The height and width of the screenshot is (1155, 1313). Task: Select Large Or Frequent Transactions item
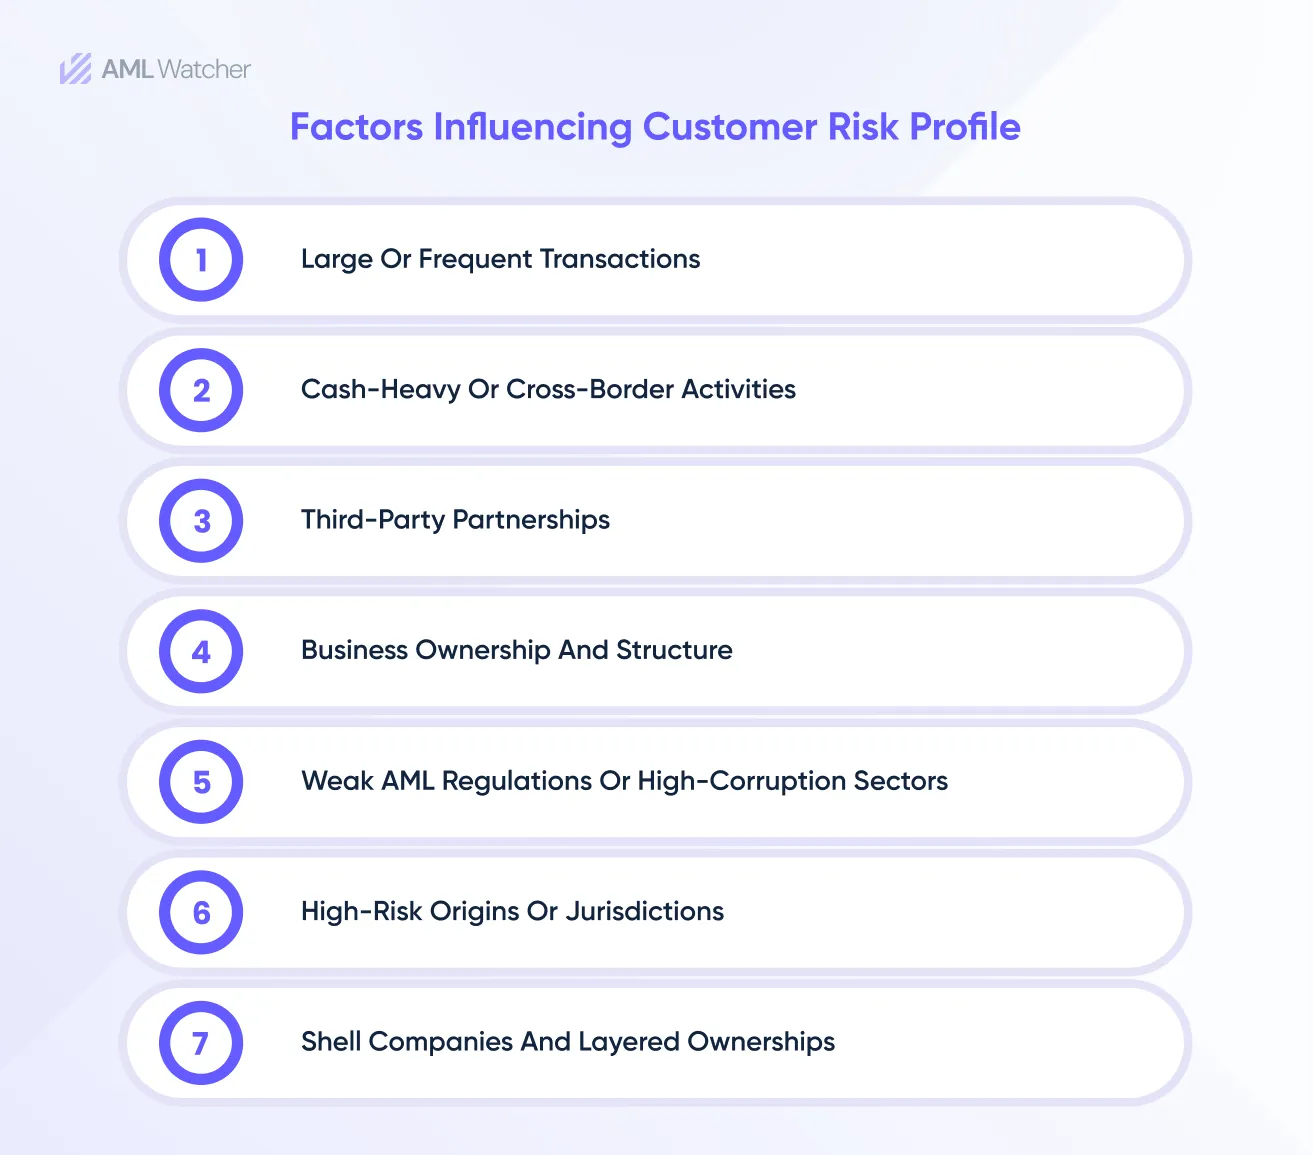click(500, 259)
